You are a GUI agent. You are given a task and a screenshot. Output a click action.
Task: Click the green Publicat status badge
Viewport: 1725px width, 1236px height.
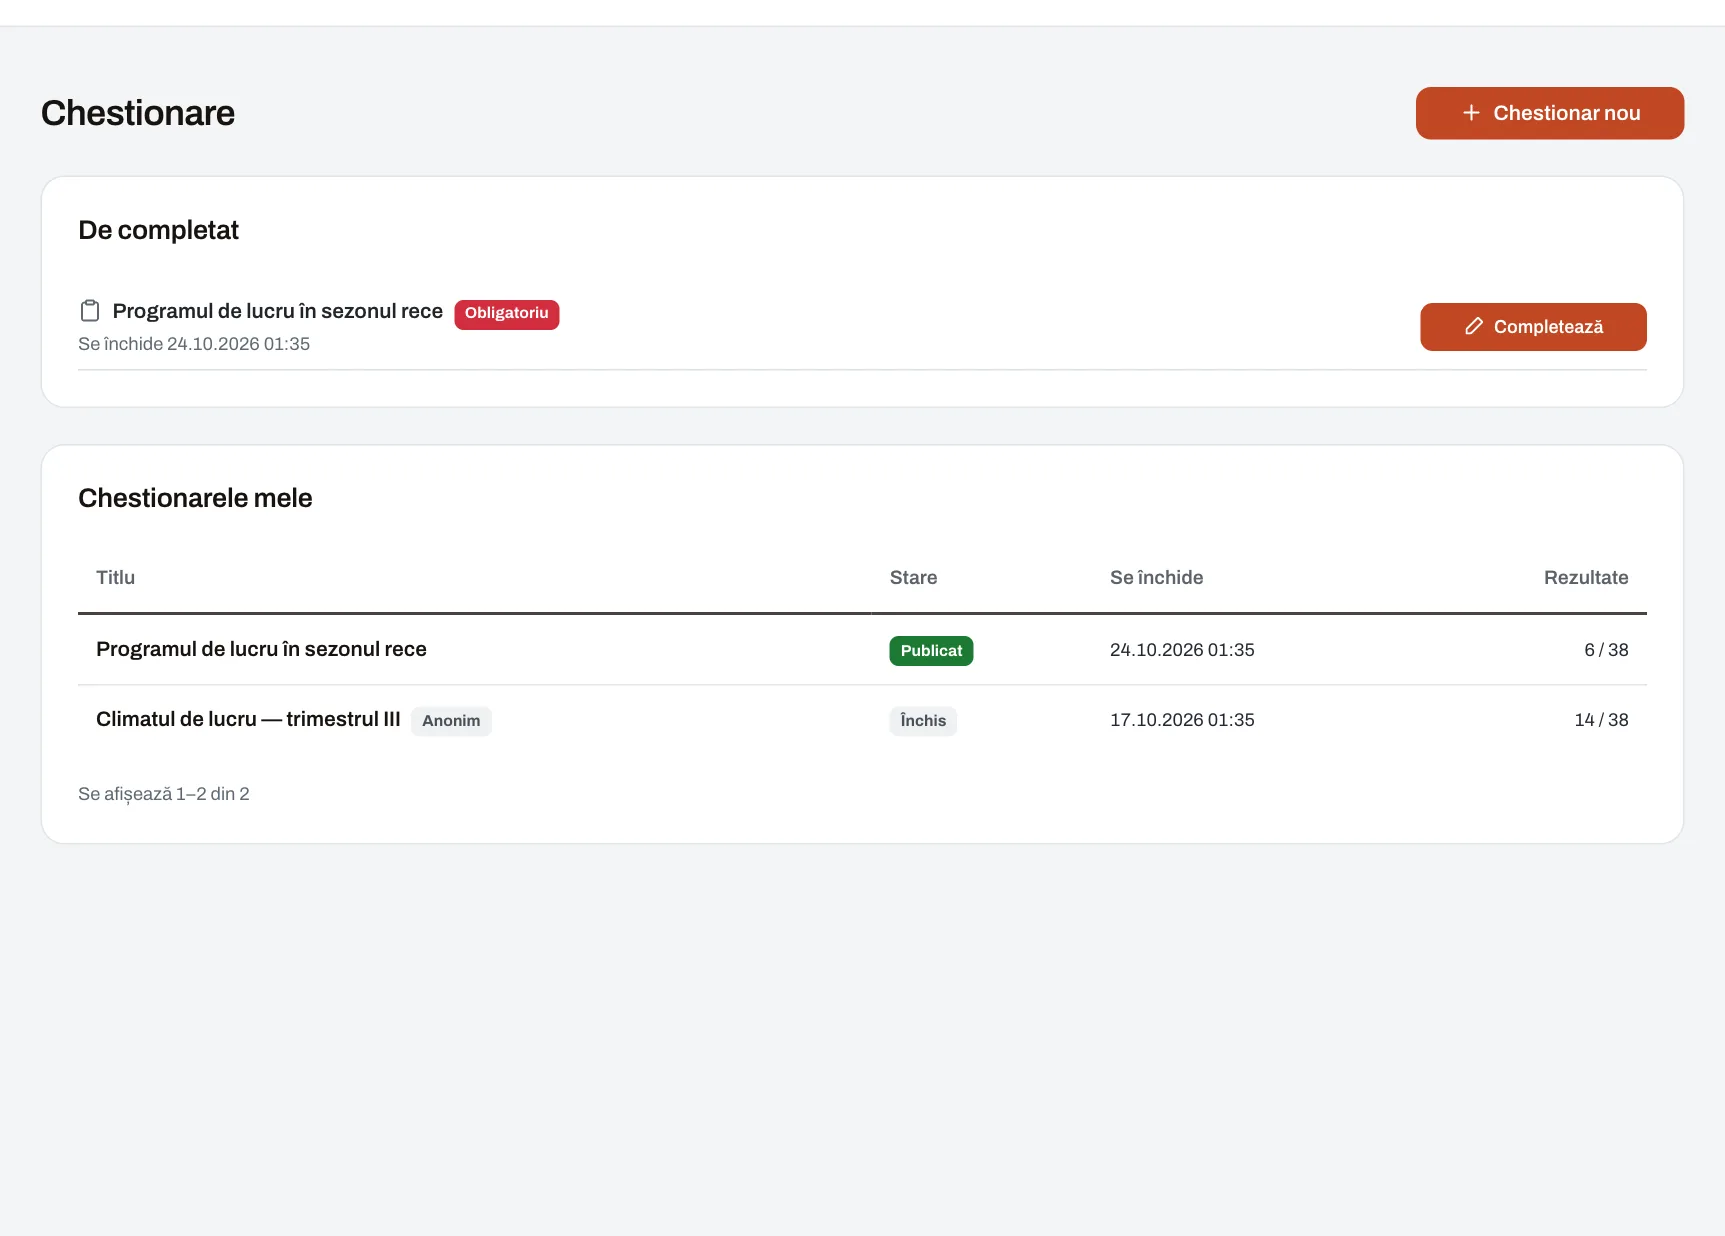(x=931, y=651)
